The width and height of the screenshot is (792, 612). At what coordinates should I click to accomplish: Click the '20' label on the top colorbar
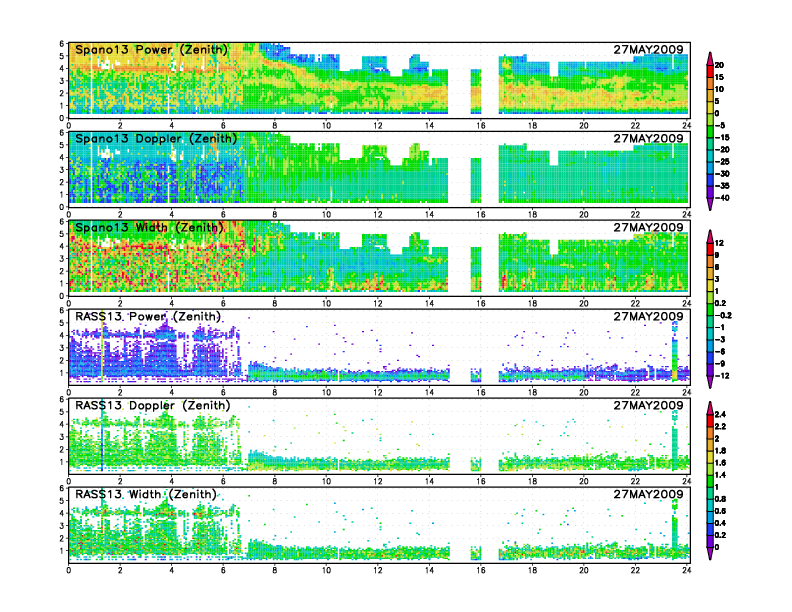pyautogui.click(x=719, y=65)
